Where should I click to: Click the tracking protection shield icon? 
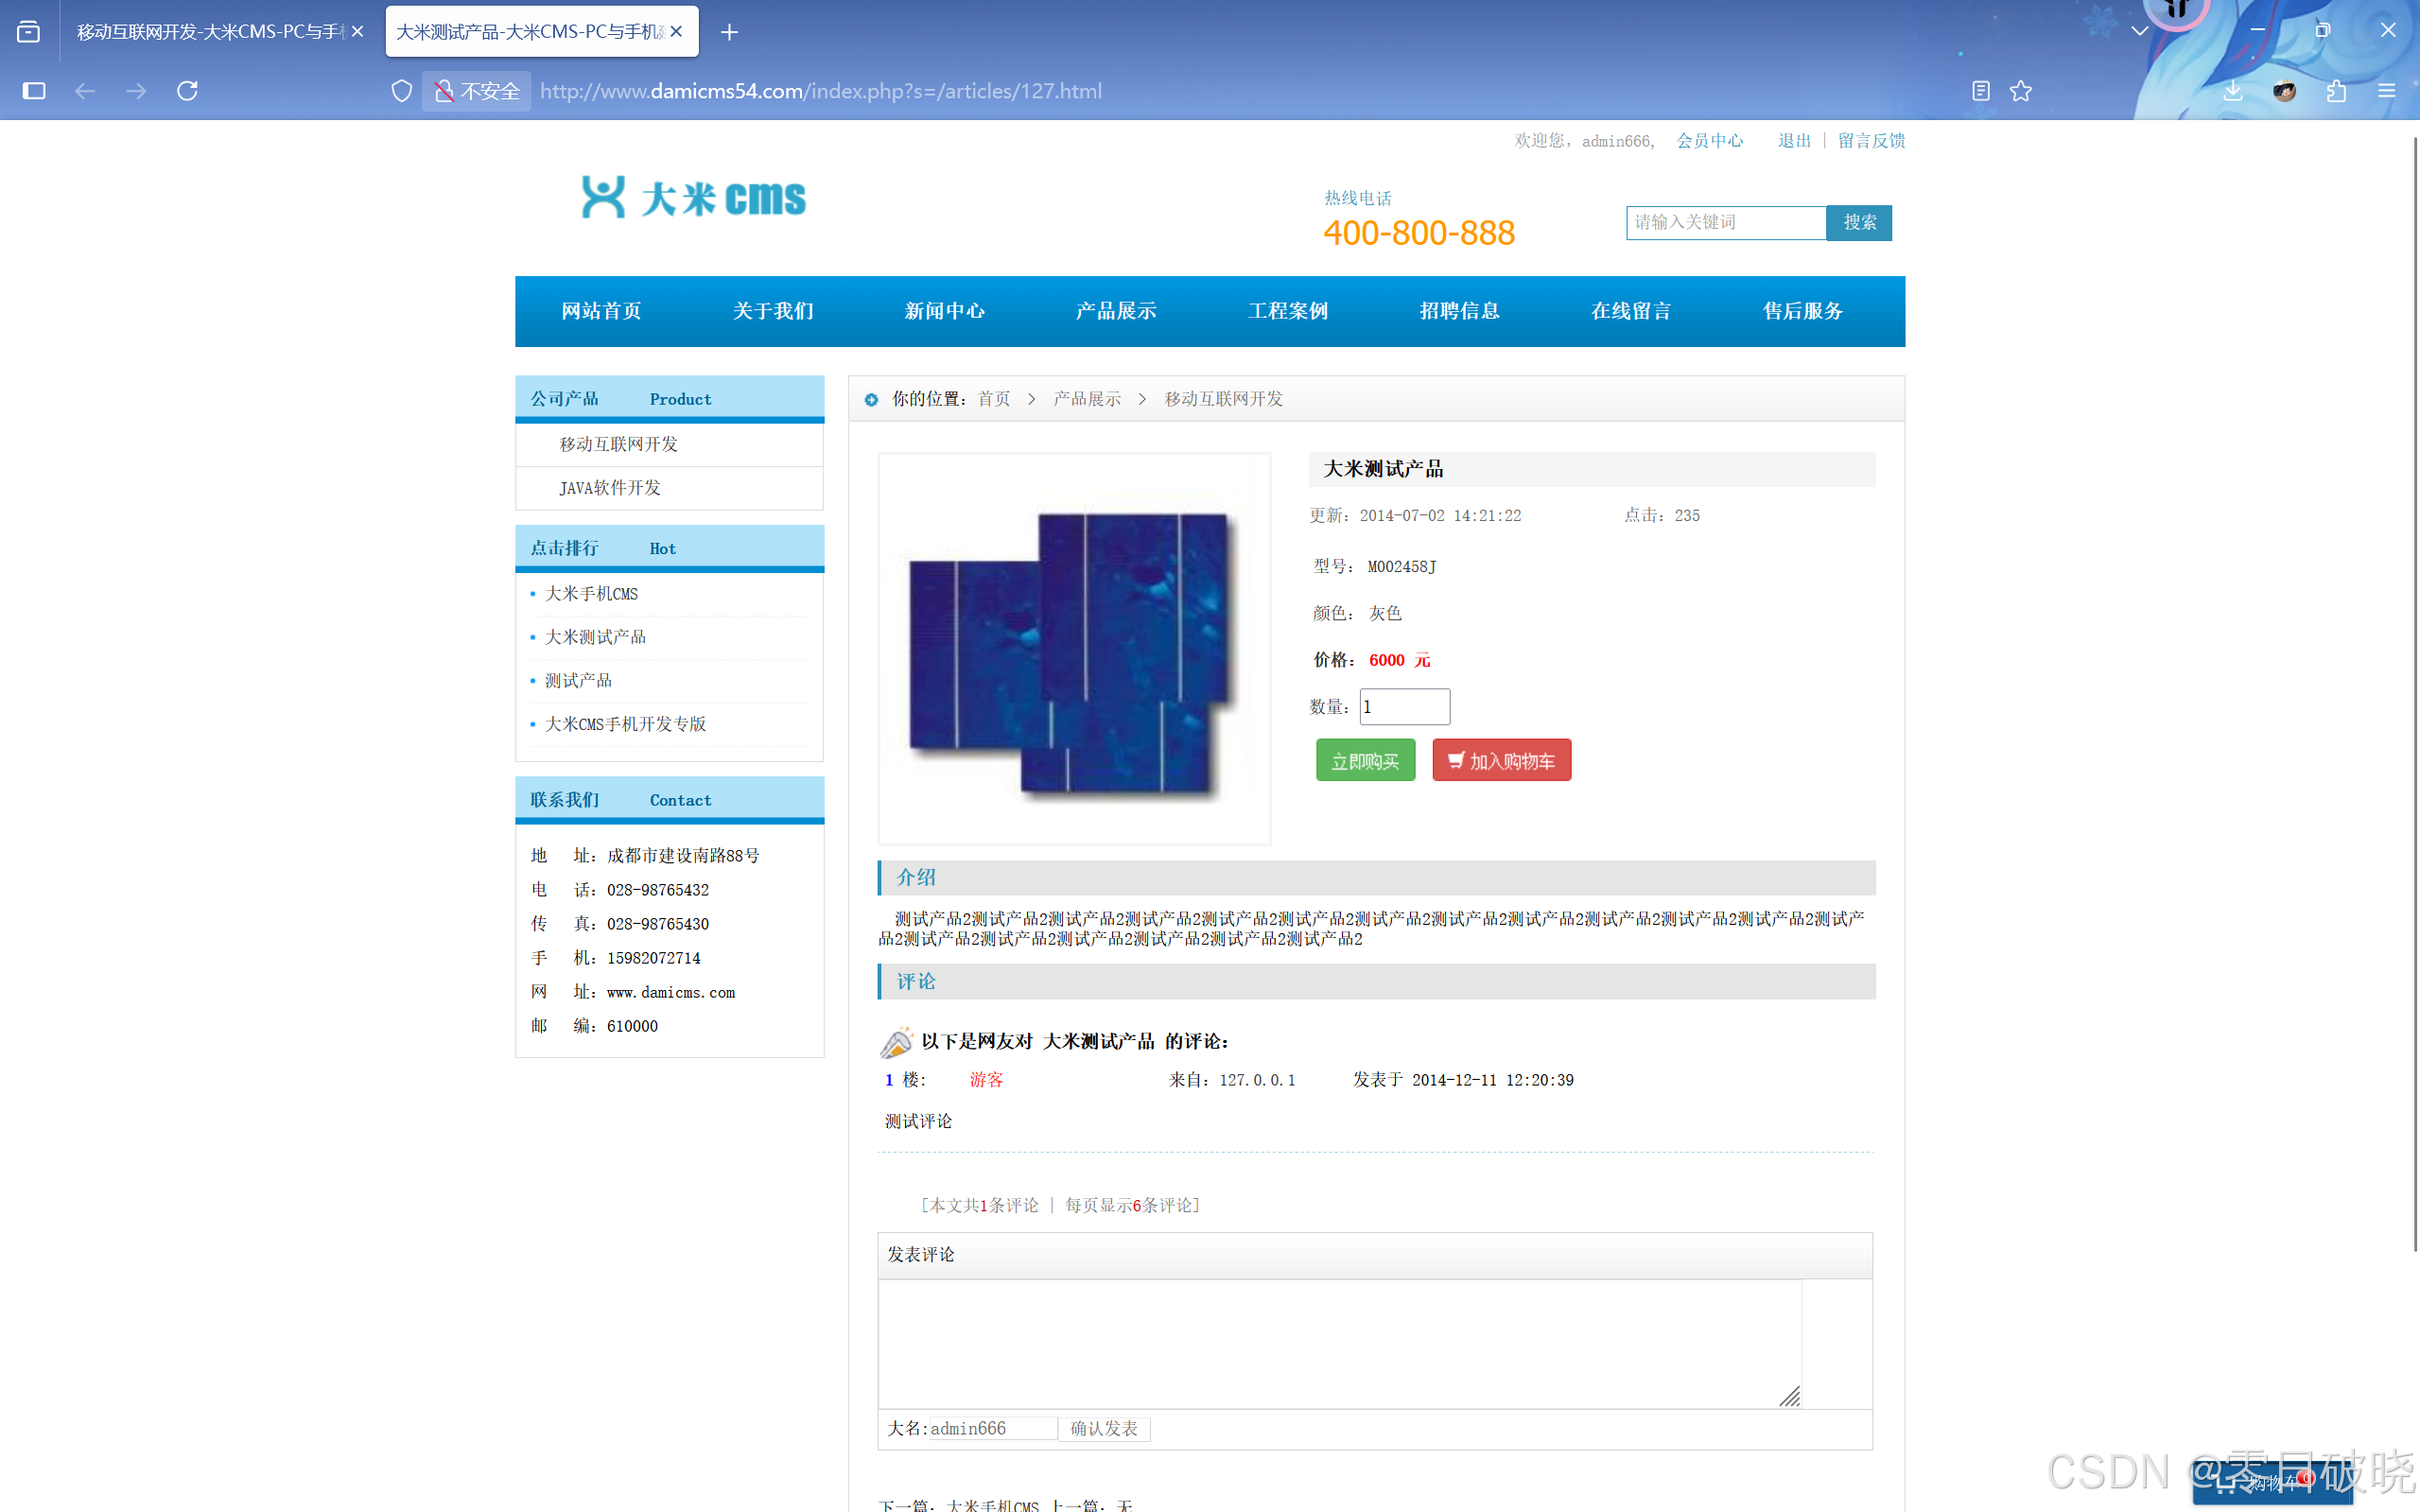(x=401, y=91)
